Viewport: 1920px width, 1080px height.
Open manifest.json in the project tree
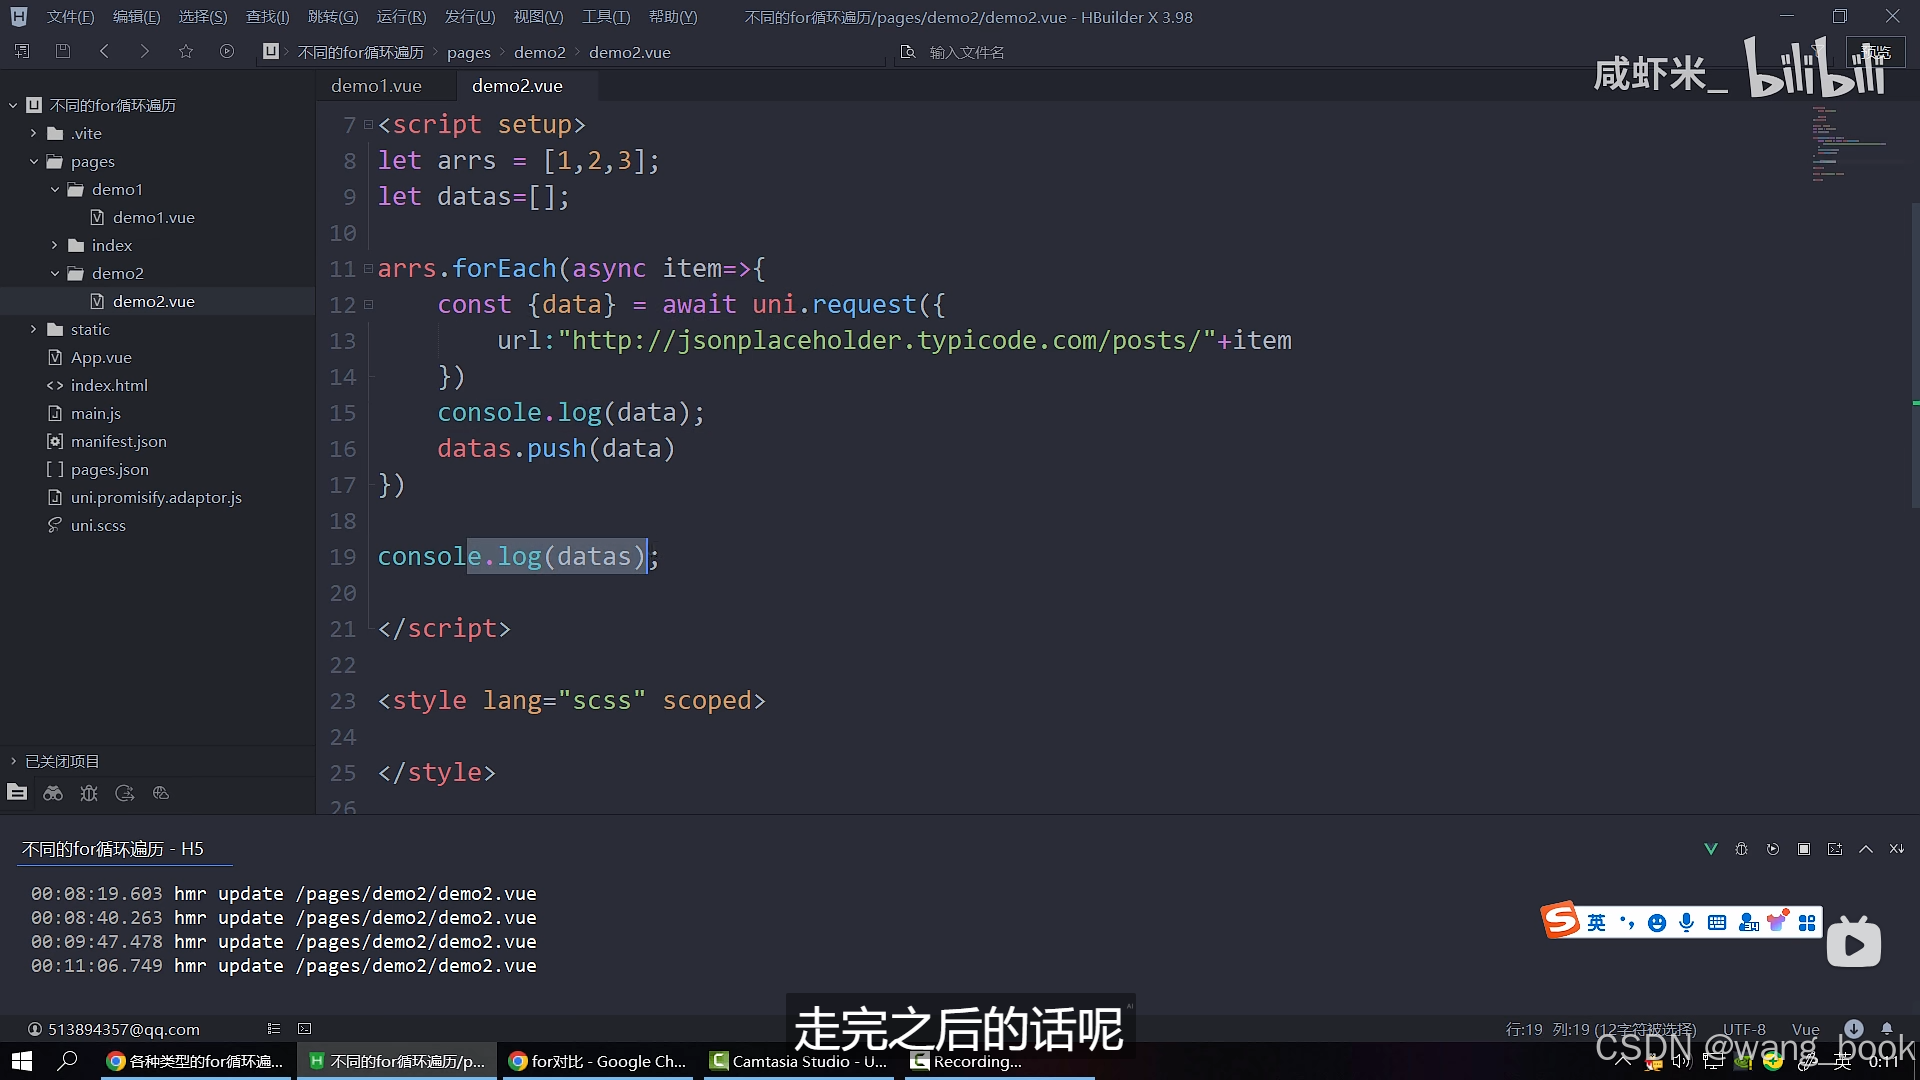pyautogui.click(x=118, y=441)
